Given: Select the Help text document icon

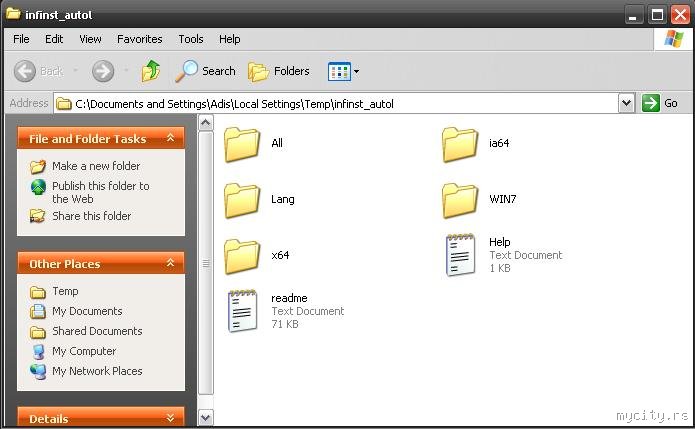Looking at the screenshot, I should 460,255.
